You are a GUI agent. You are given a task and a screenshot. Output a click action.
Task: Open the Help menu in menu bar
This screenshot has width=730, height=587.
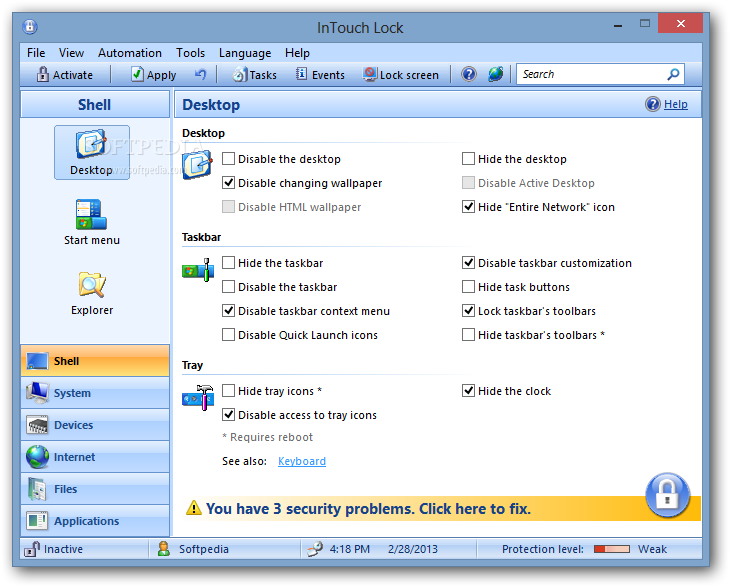pos(297,53)
